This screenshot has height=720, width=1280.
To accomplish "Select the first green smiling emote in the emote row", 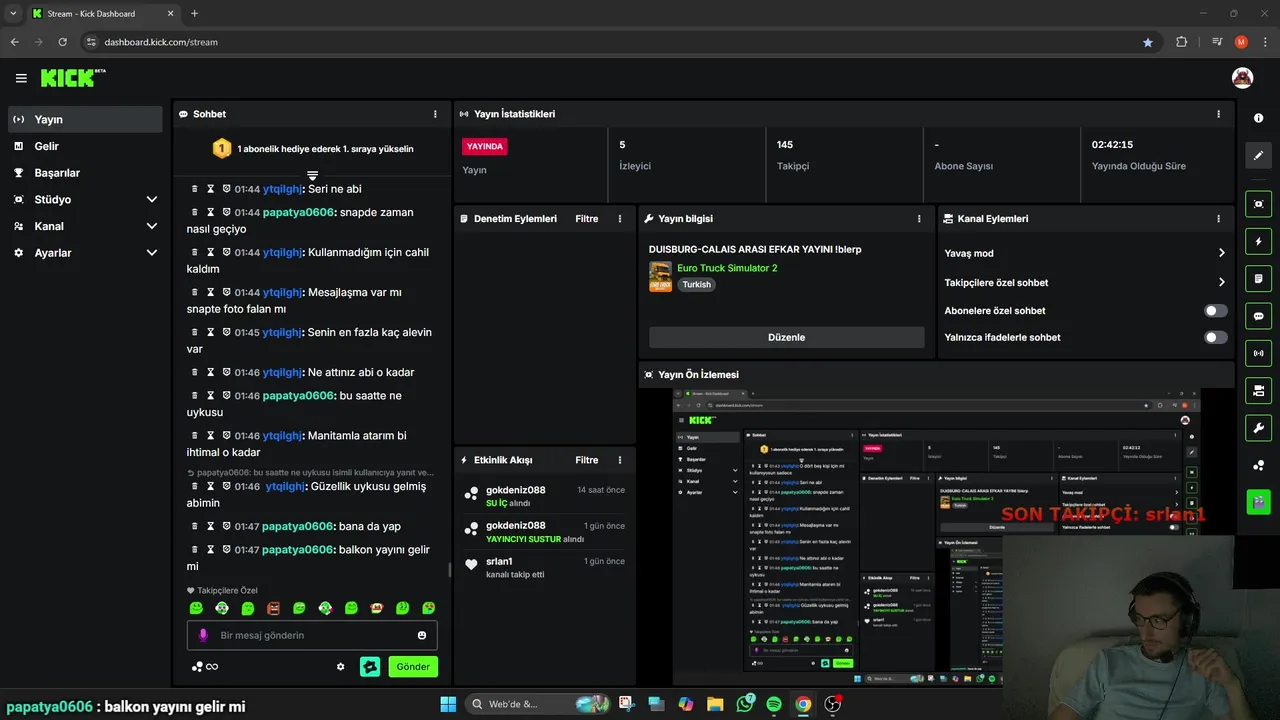I will 196,608.
